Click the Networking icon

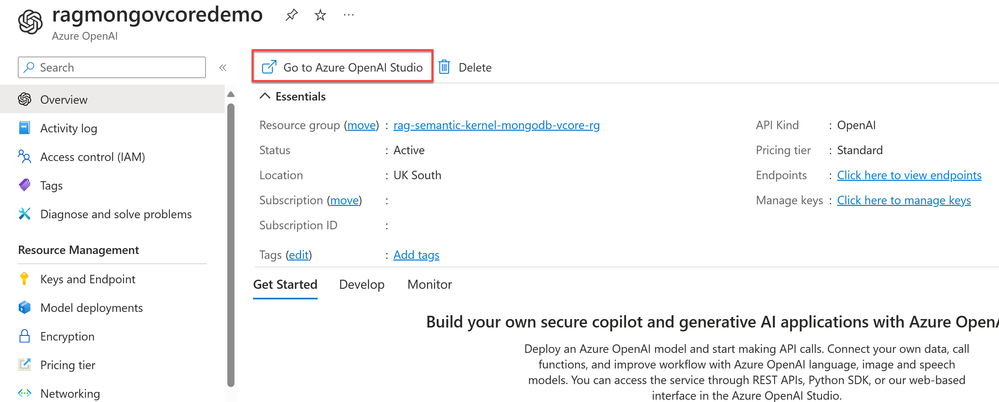coord(25,394)
